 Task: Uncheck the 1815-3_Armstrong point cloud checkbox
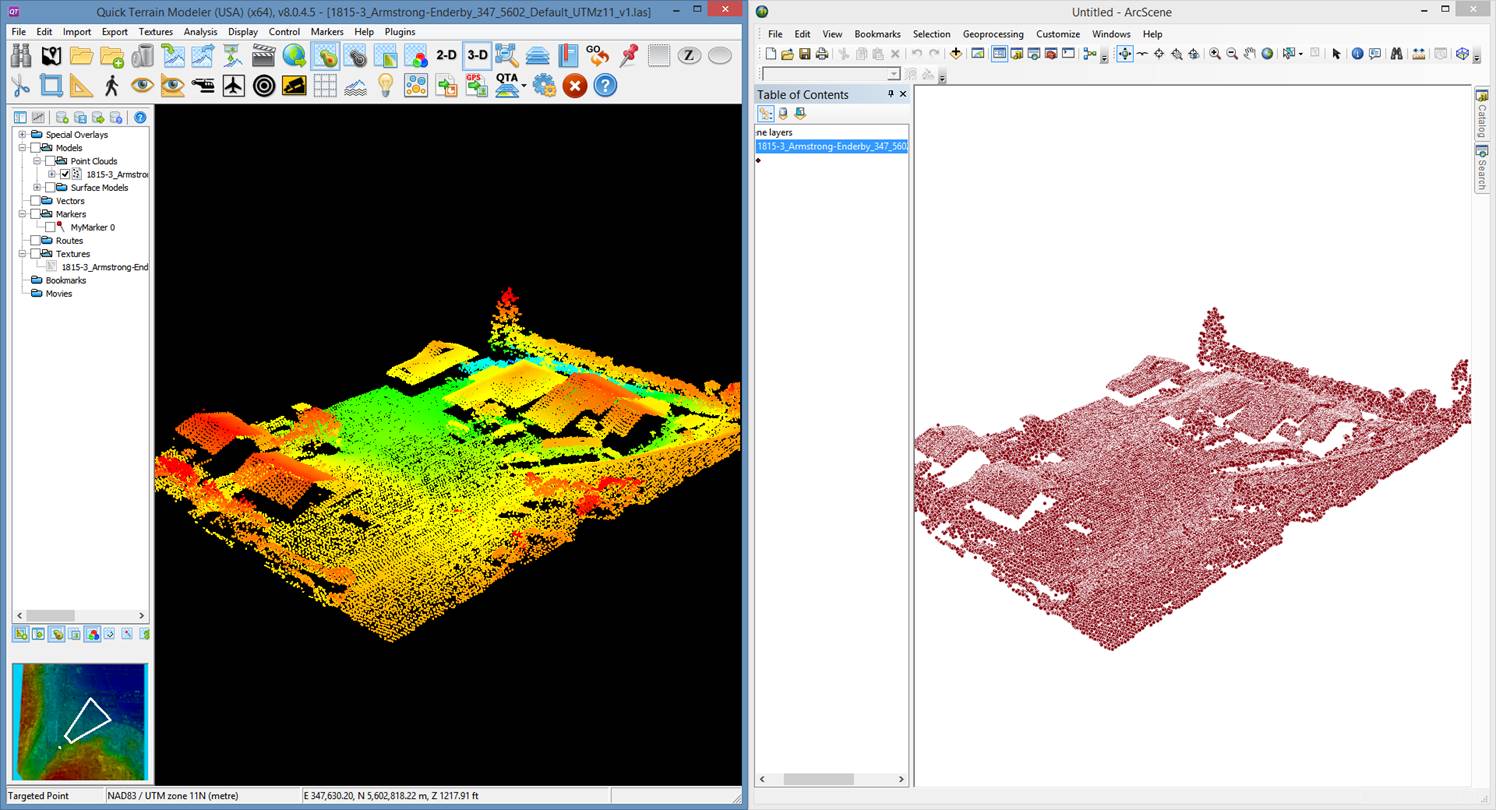pyautogui.click(x=65, y=174)
